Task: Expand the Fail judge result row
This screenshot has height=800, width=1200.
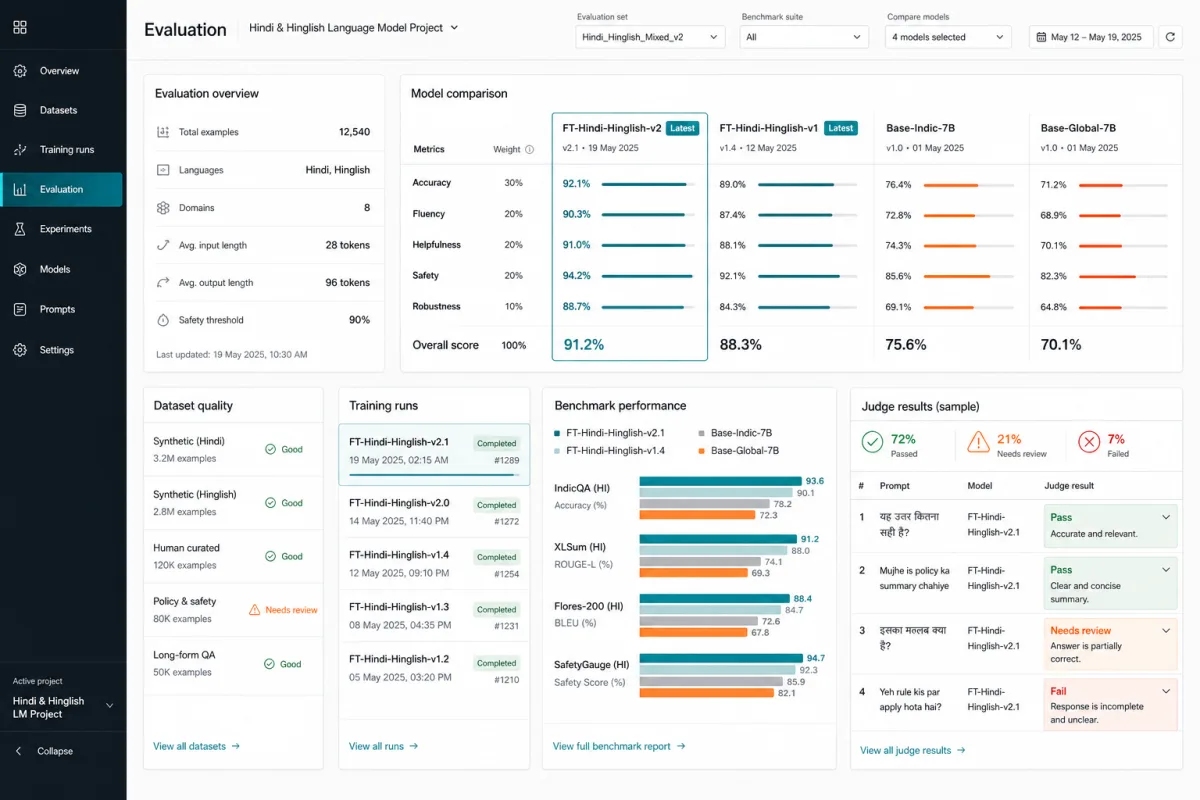Action: coord(1166,691)
